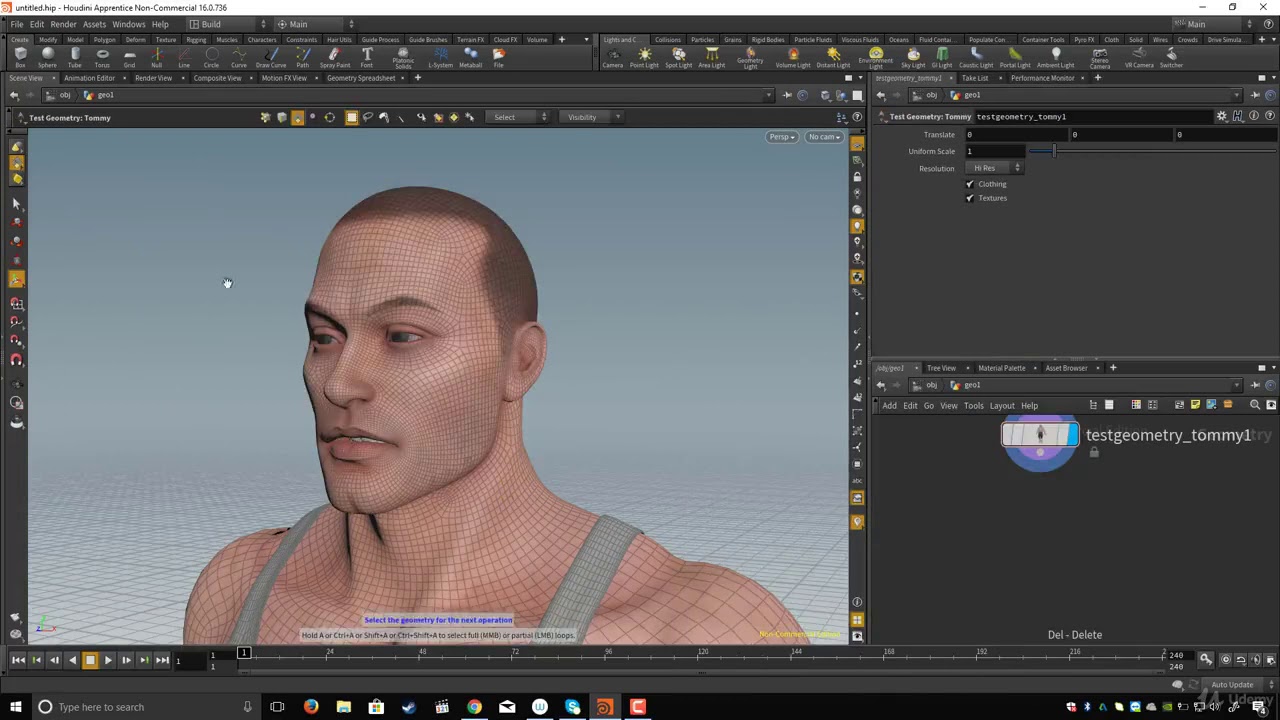Click the Uniform Scale value field
Viewport: 1280px width, 720px height.
point(995,151)
